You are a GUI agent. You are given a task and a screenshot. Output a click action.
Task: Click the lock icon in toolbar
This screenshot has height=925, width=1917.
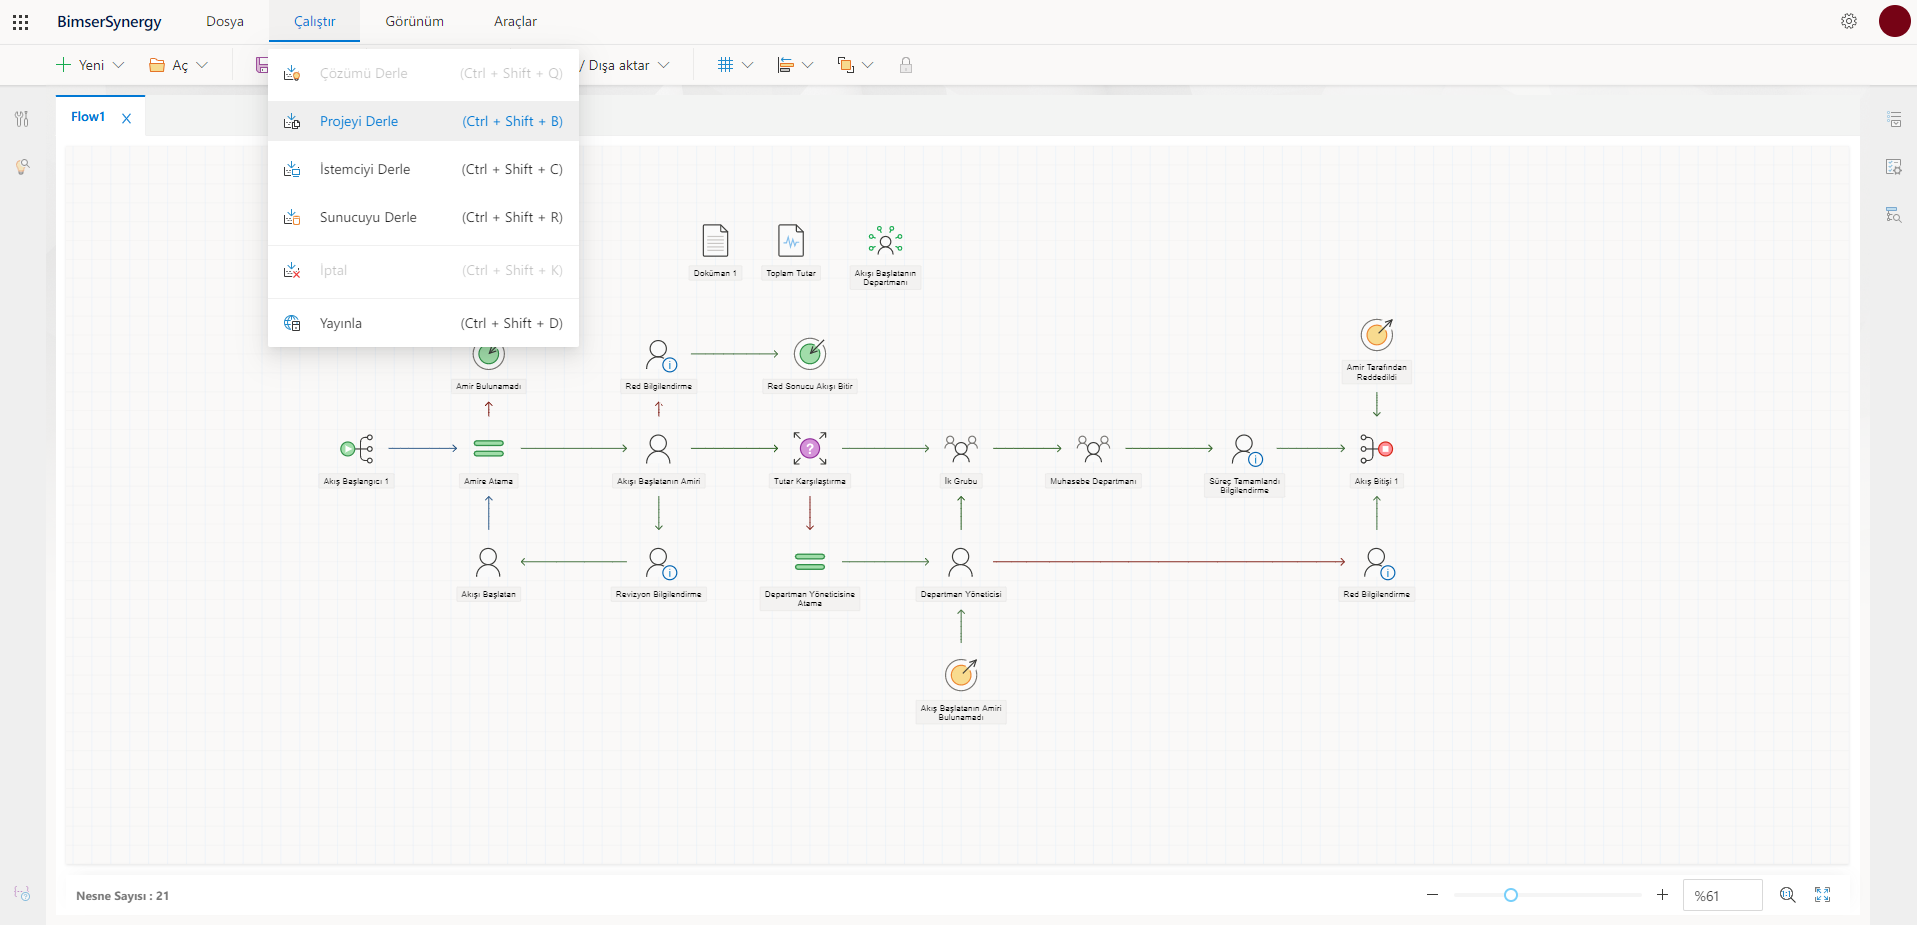tap(906, 65)
